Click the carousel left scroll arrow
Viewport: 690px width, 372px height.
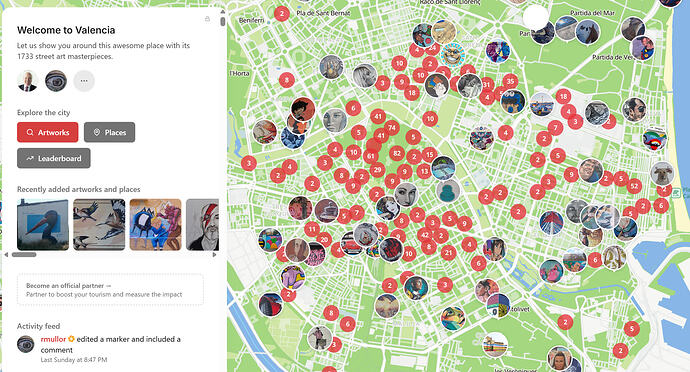click(6, 254)
